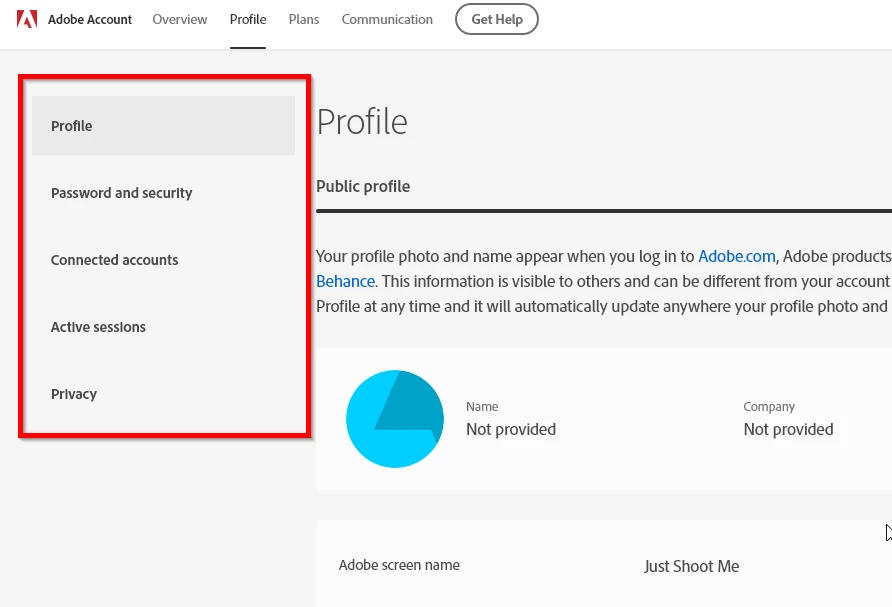892x607 pixels.
Task: Click the Get Help button
Action: tap(497, 19)
